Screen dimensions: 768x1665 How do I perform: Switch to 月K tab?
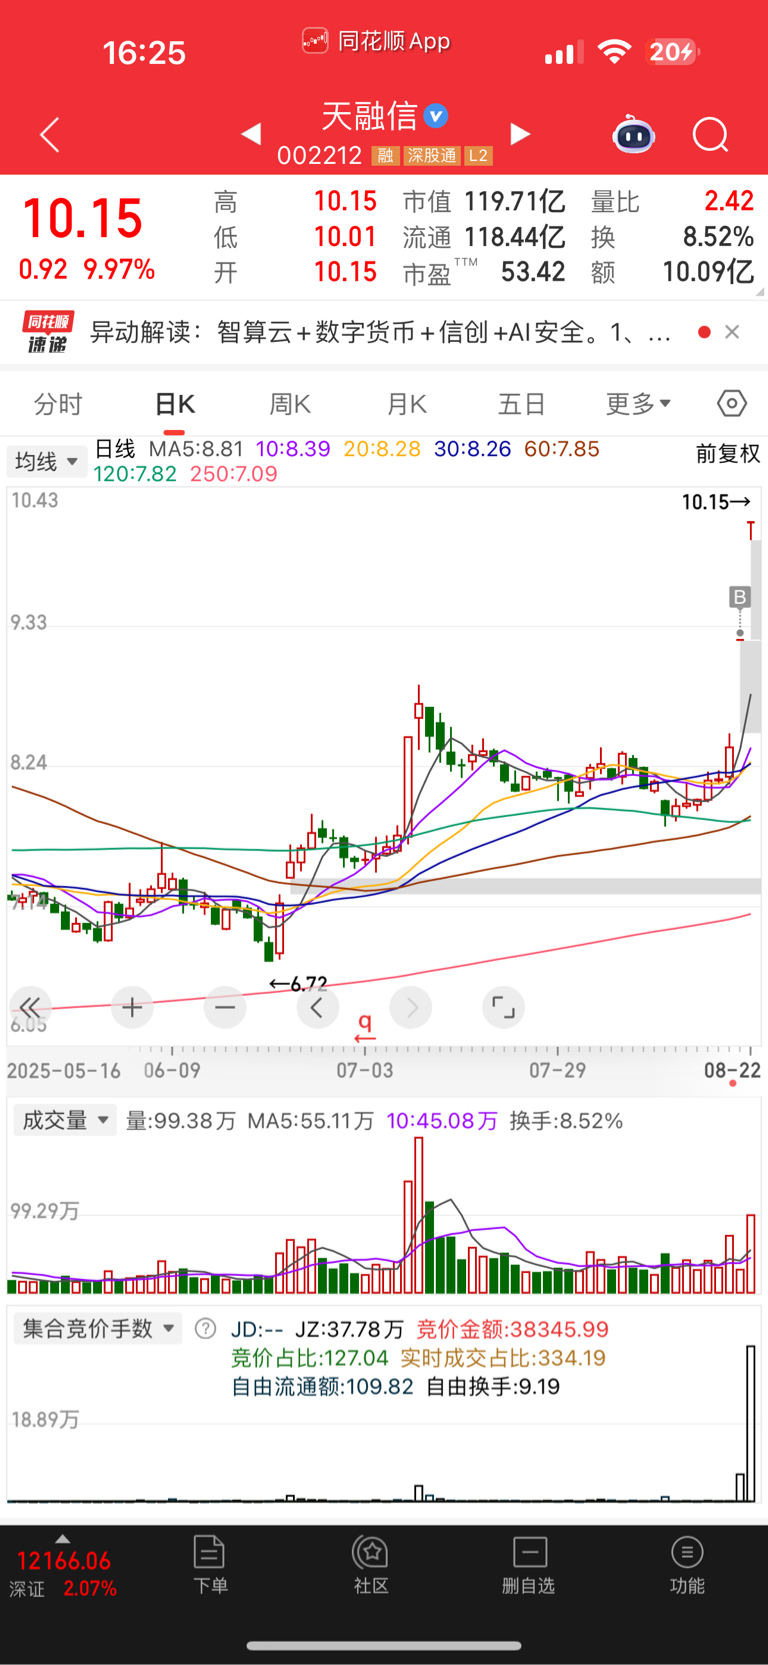[x=407, y=404]
